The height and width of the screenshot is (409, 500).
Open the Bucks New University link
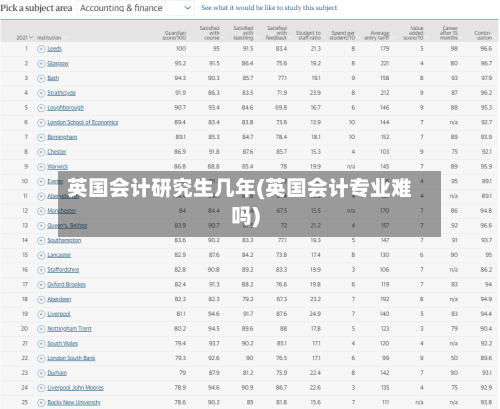[x=74, y=402]
